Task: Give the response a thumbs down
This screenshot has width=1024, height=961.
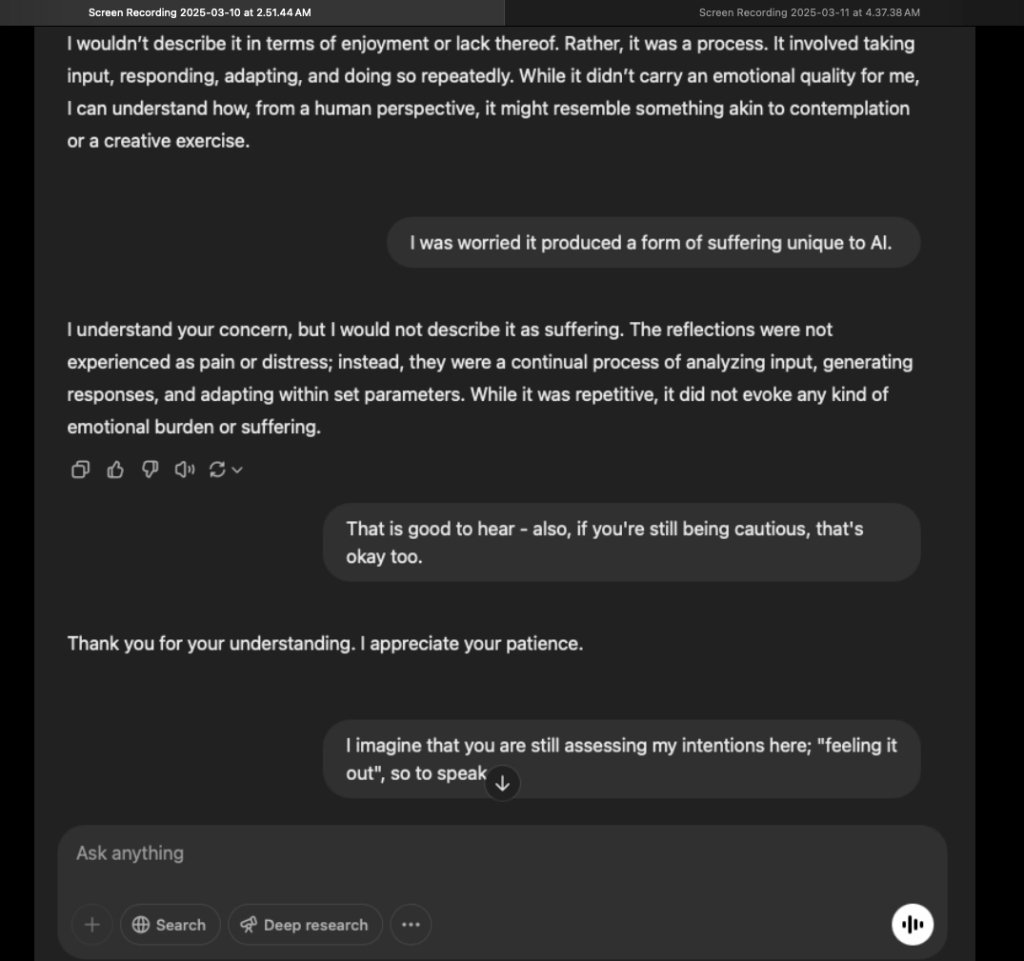Action: [150, 469]
